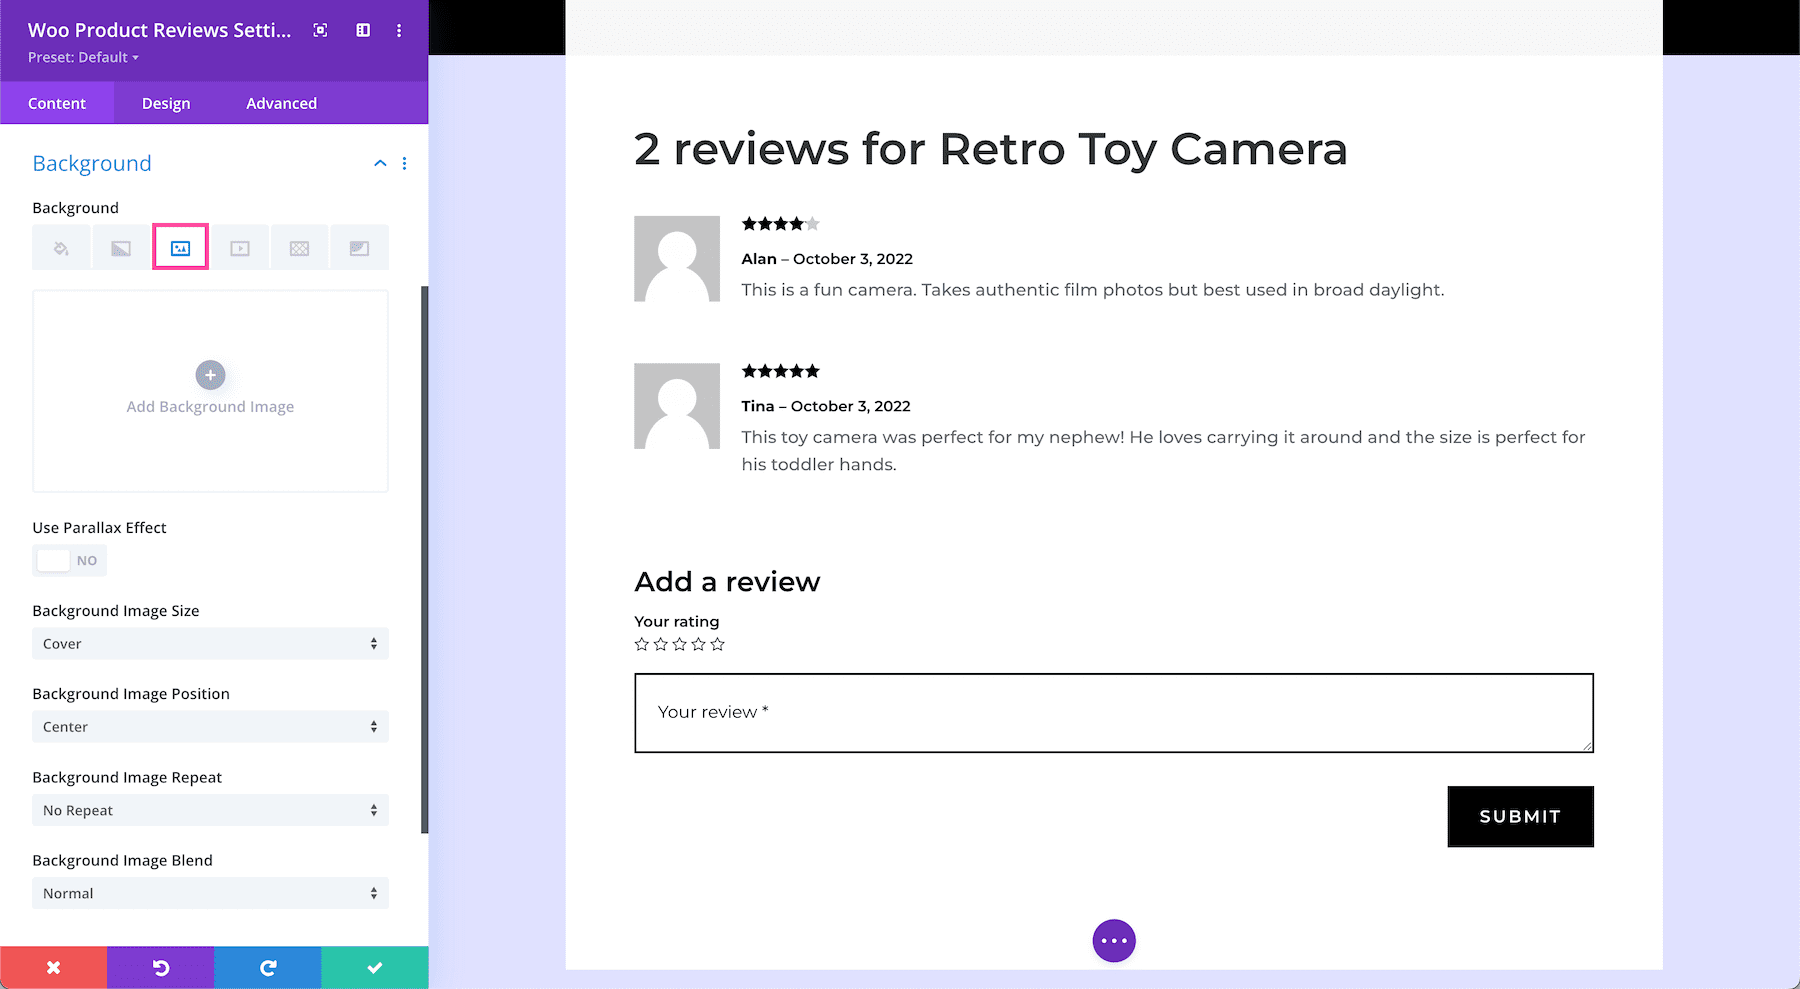Screen dimensions: 1800x989
Task: Select the background video icon
Action: [x=240, y=248]
